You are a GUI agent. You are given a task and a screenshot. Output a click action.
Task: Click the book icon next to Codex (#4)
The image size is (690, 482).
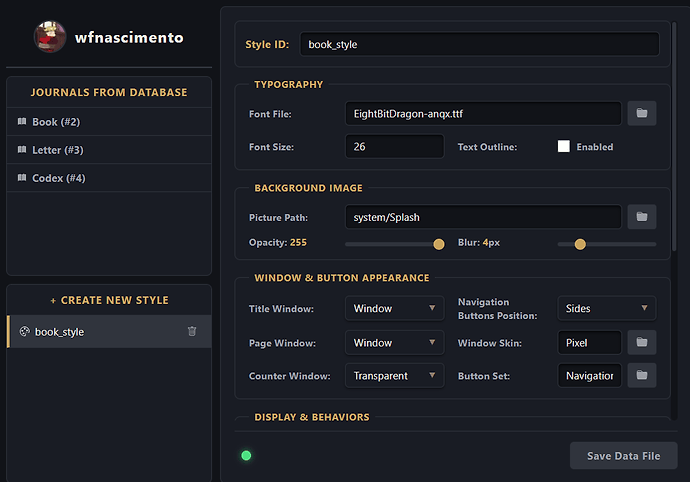22,178
